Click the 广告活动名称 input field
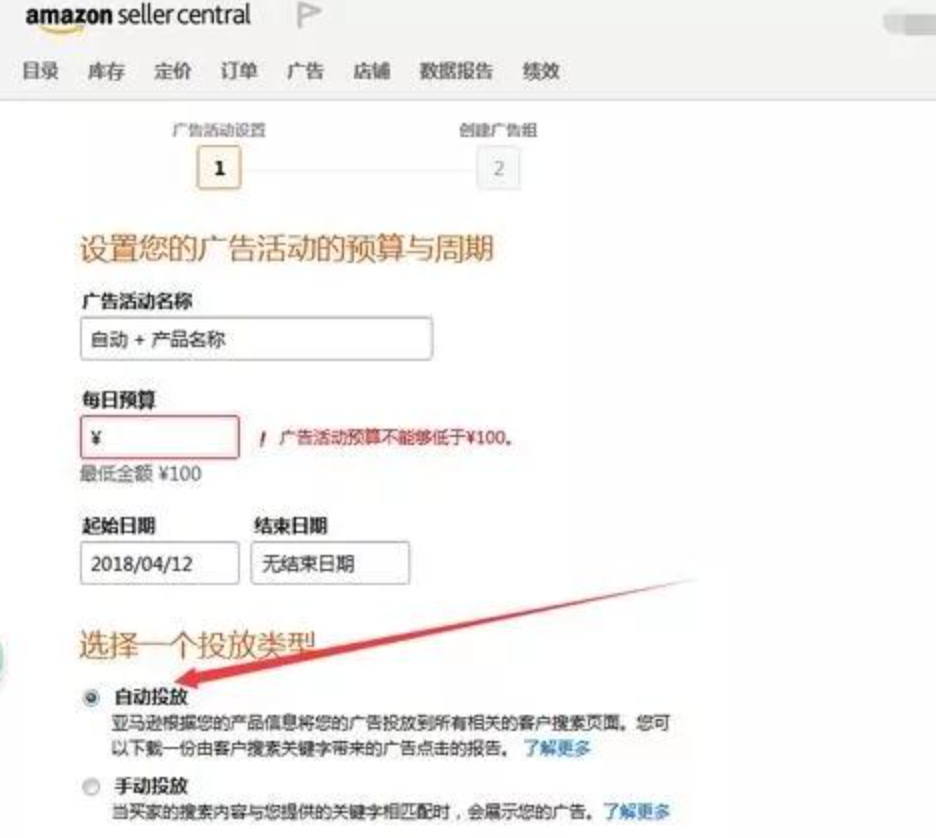 (256, 339)
